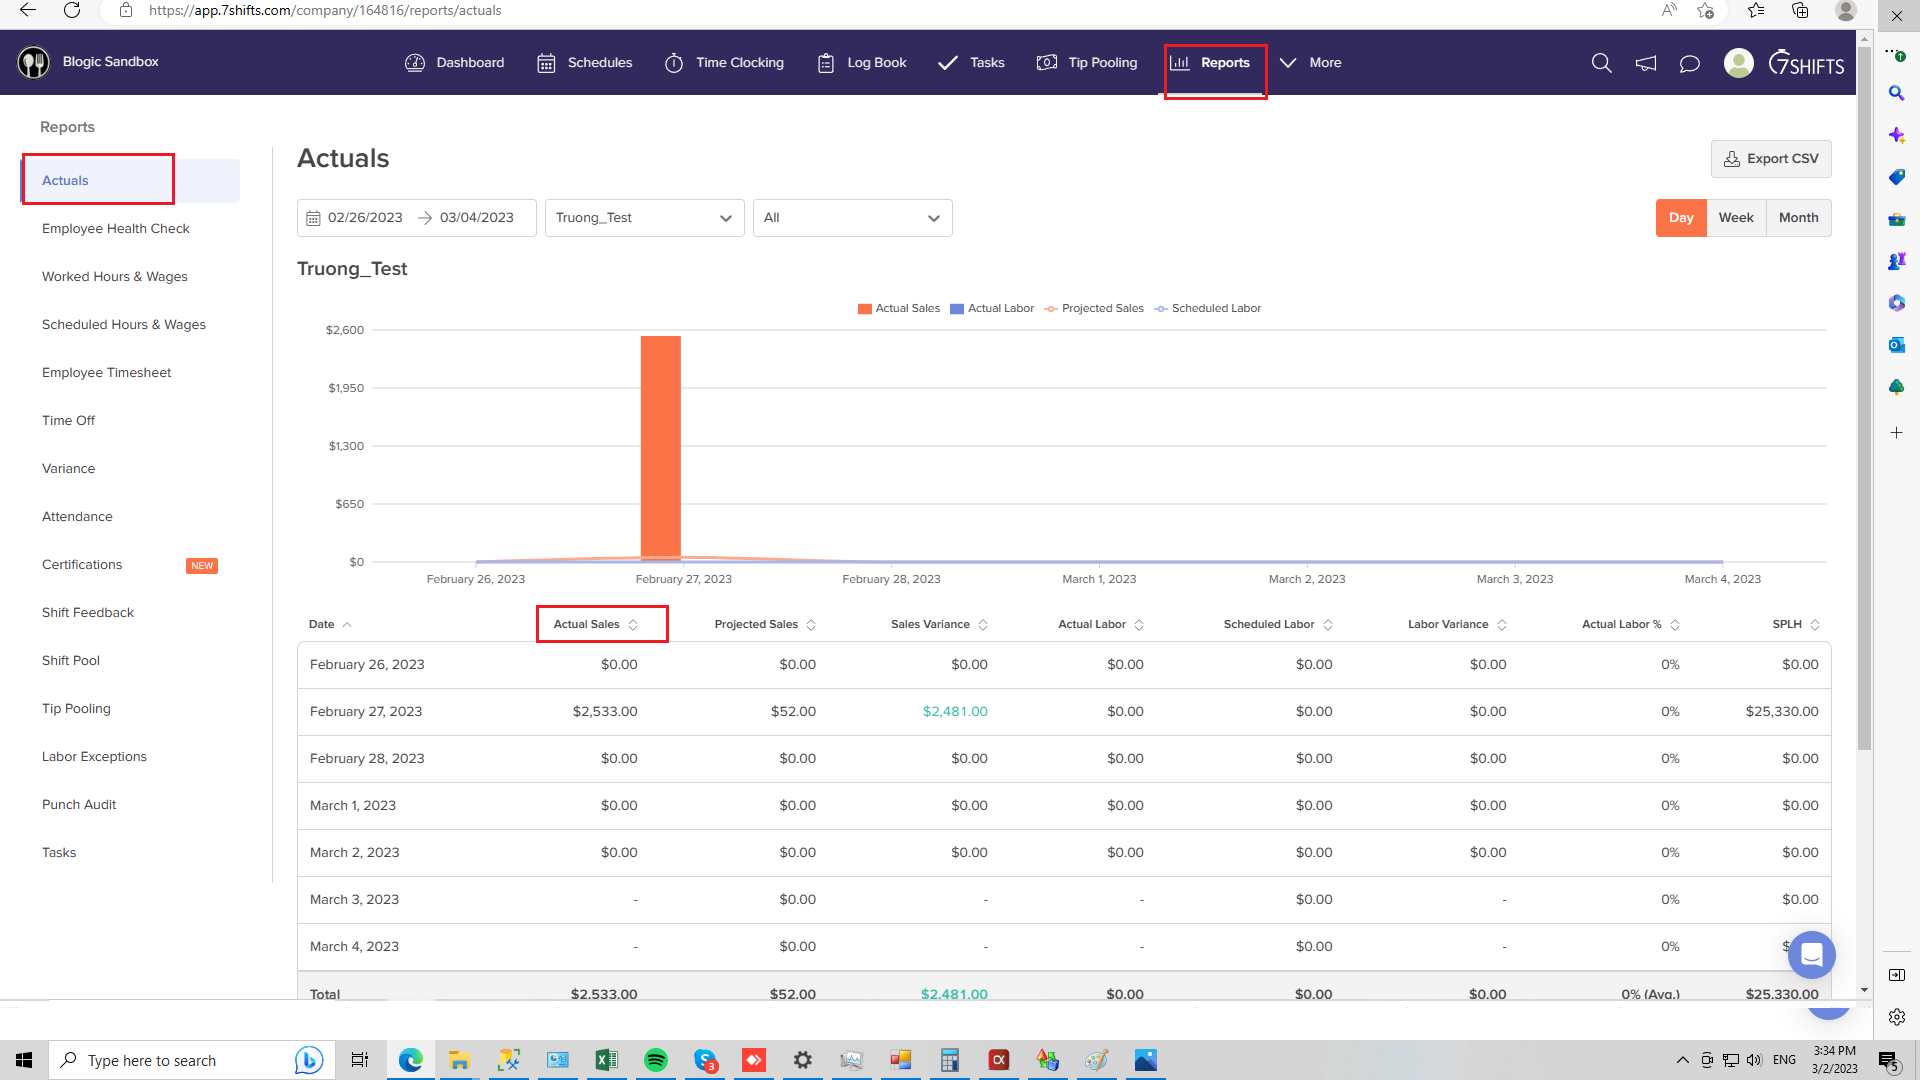Click the Export CSV button

point(1771,159)
